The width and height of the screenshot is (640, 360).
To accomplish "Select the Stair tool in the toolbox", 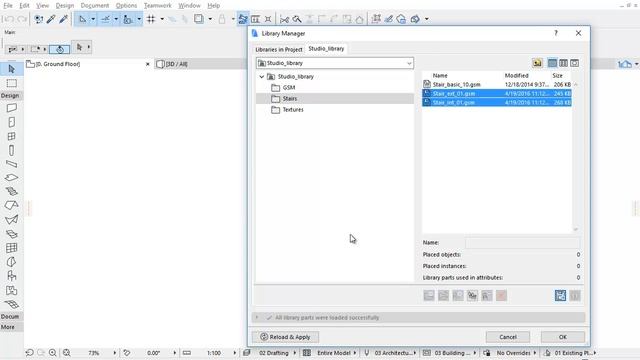I will [11, 191].
